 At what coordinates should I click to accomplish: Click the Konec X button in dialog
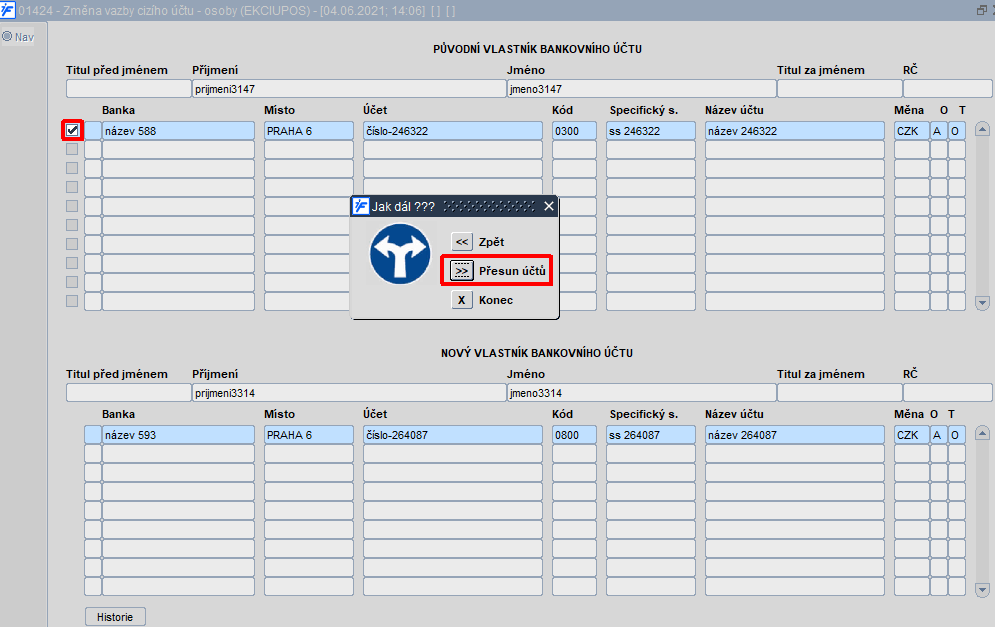click(461, 300)
